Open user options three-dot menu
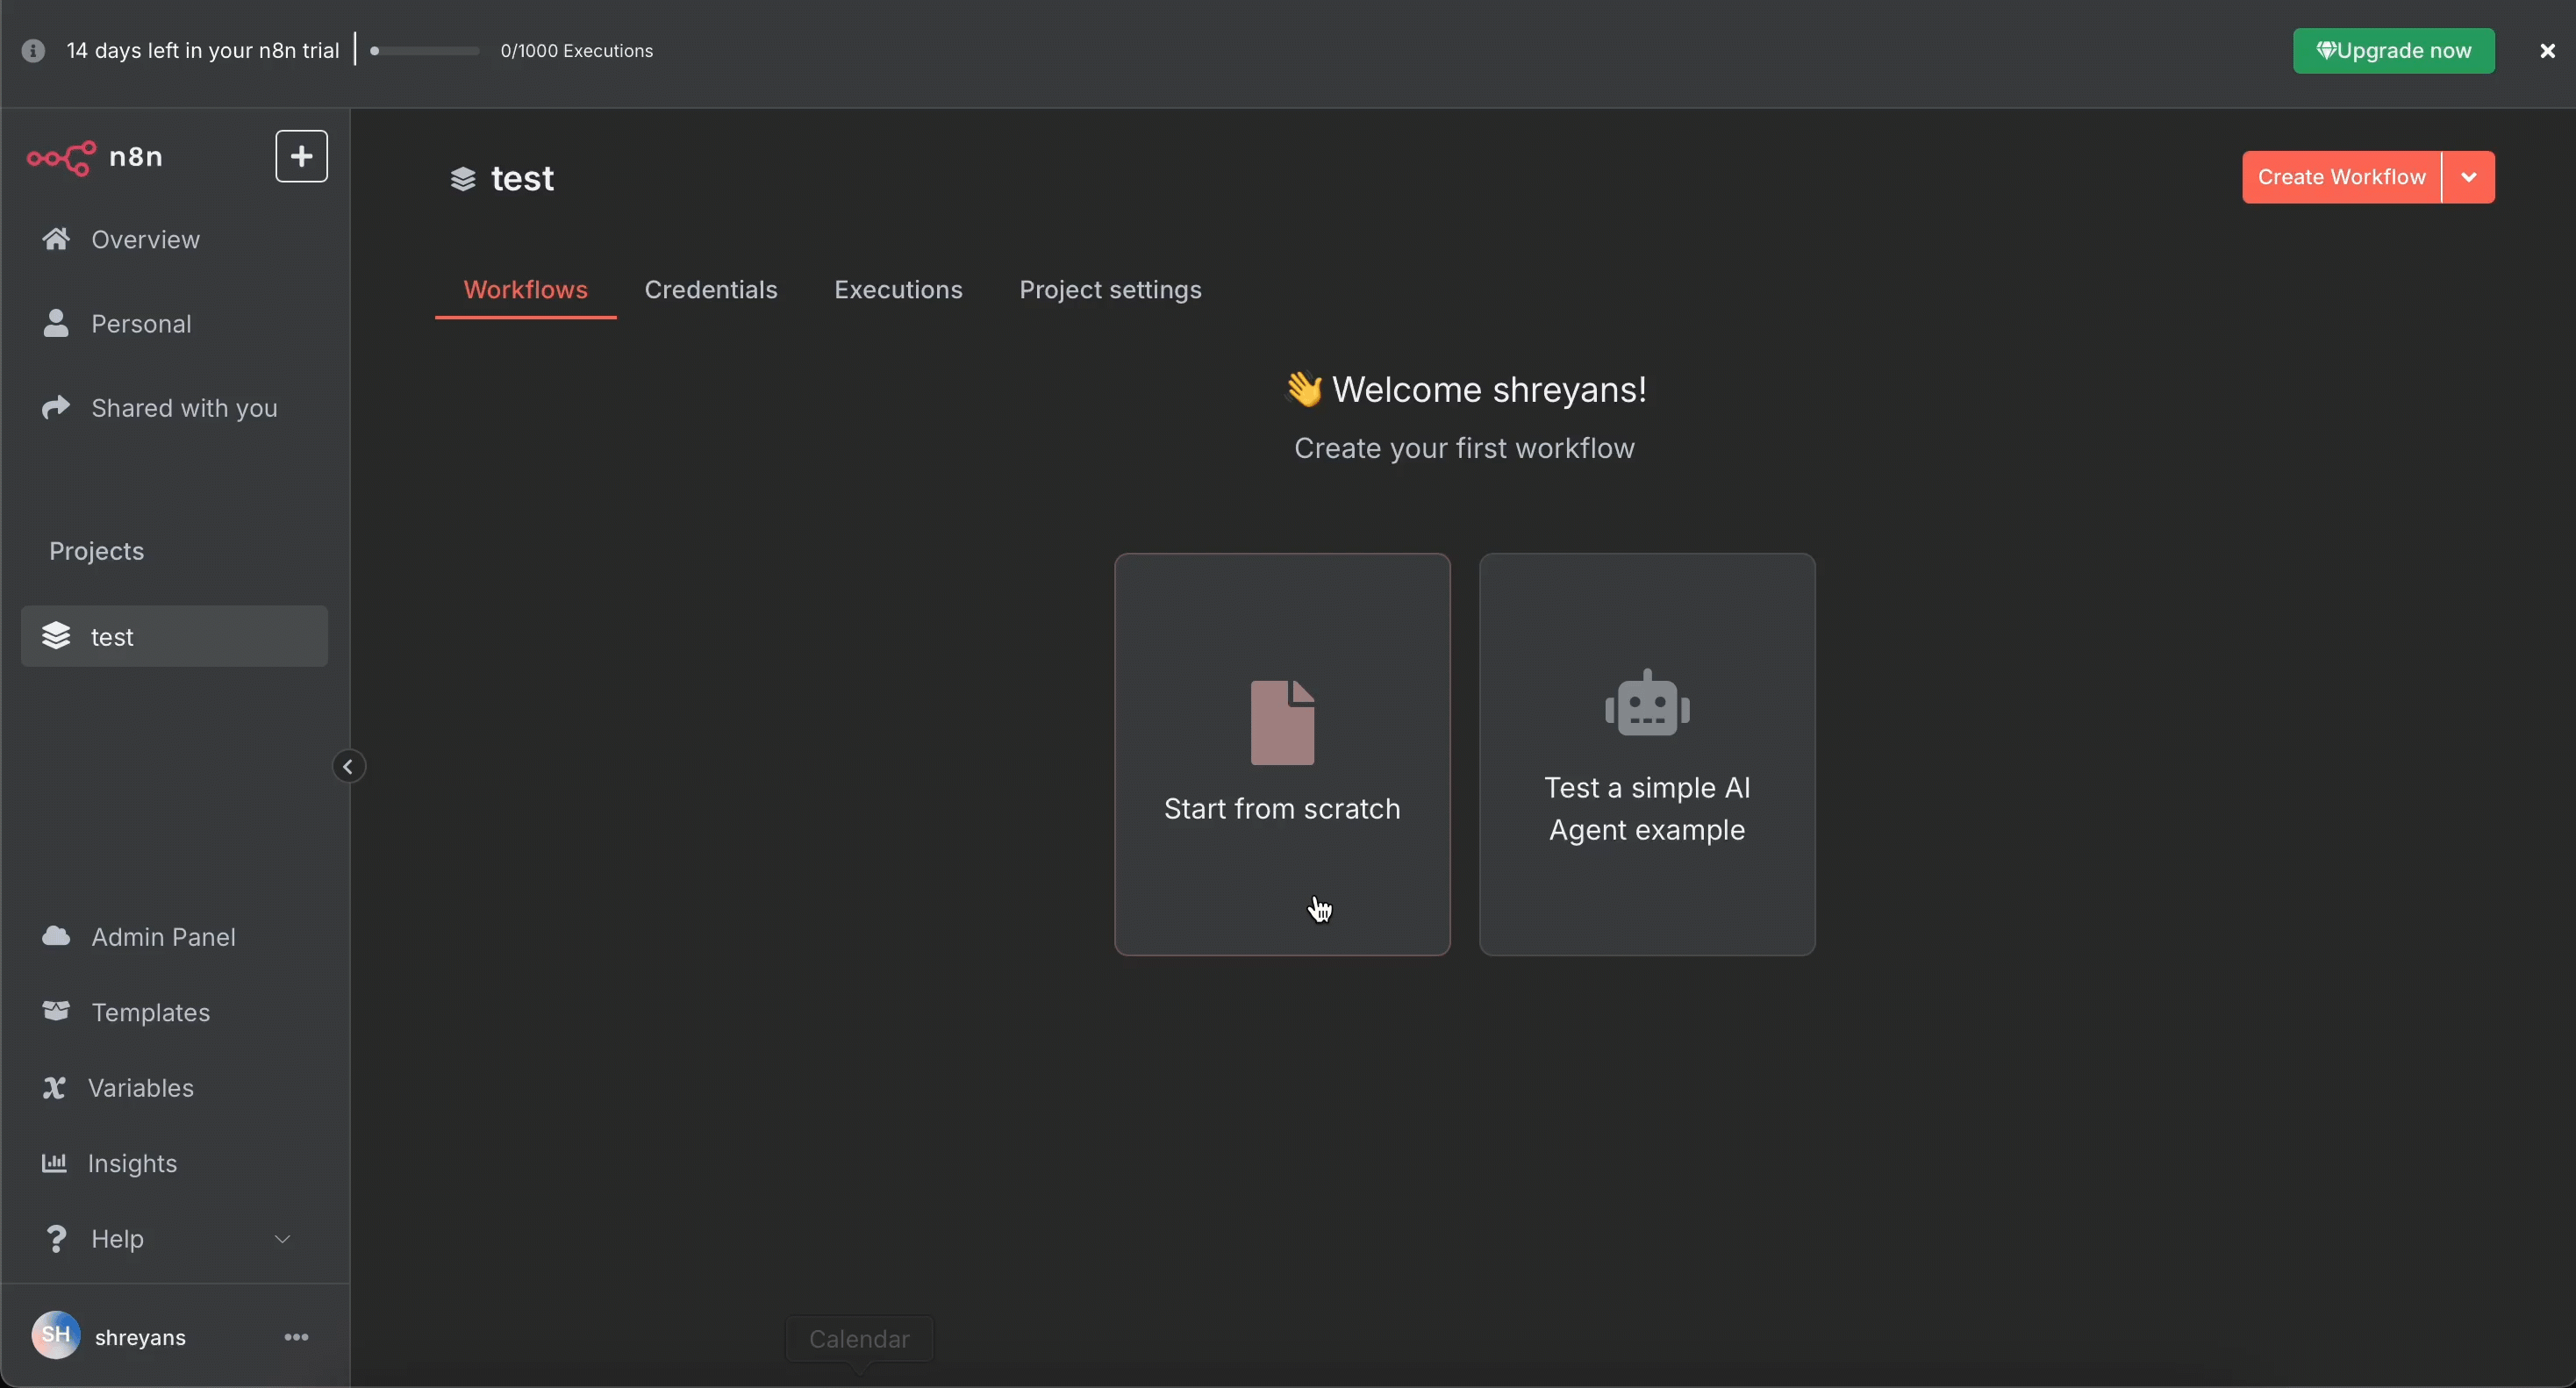 [296, 1337]
